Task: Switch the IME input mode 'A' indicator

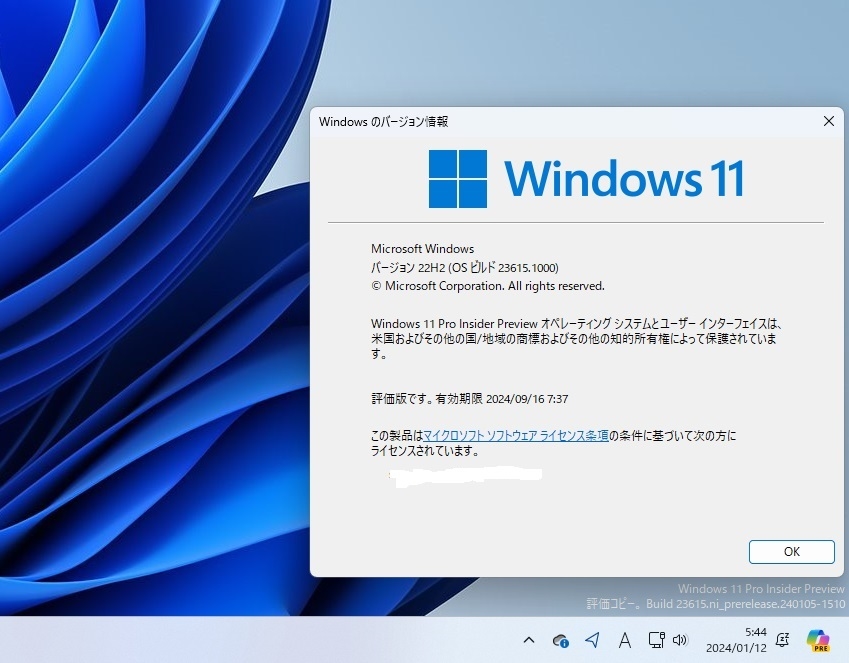Action: [x=624, y=640]
